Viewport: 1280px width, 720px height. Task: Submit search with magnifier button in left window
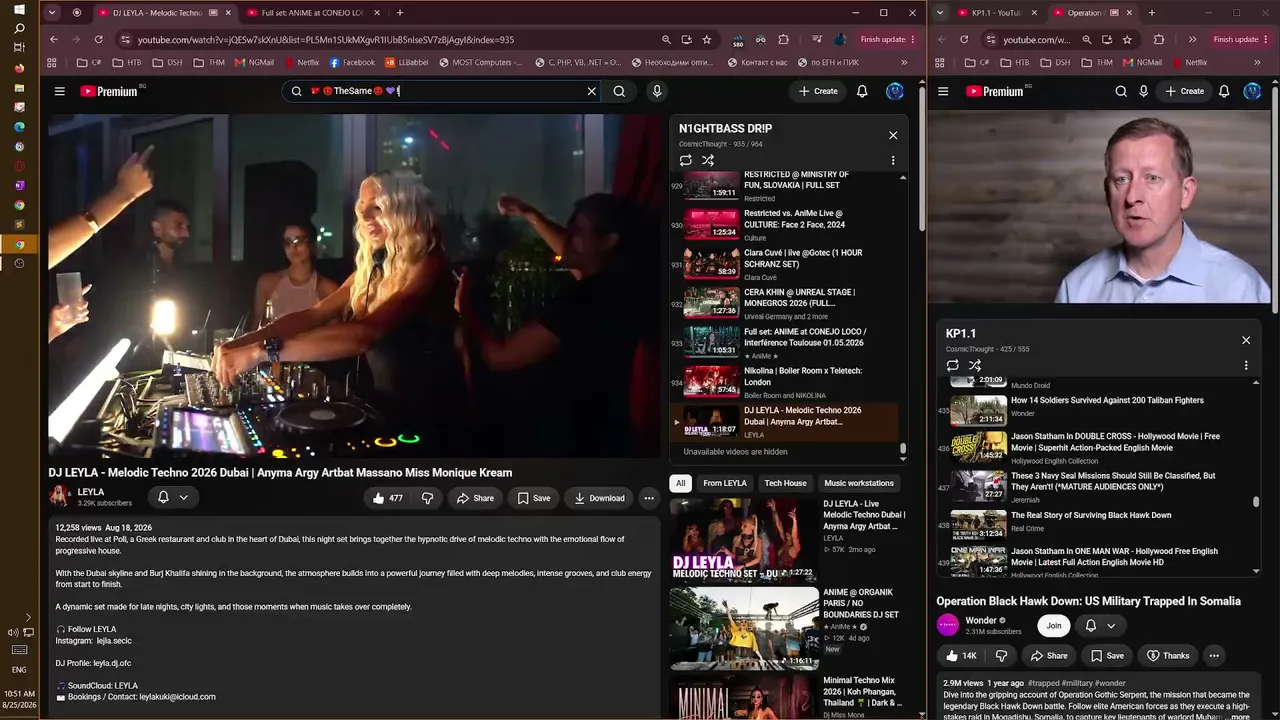click(x=619, y=91)
